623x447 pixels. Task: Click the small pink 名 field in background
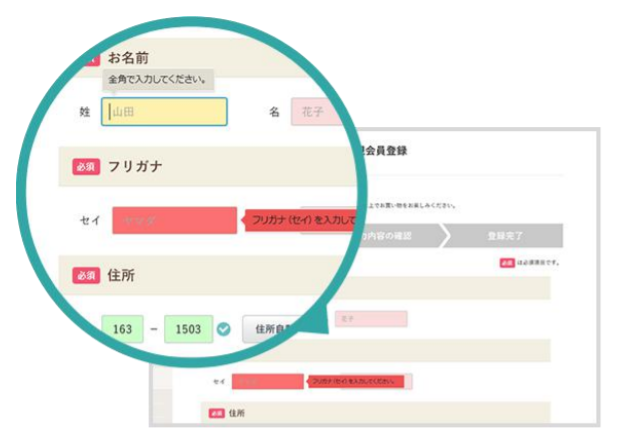pos(370,319)
